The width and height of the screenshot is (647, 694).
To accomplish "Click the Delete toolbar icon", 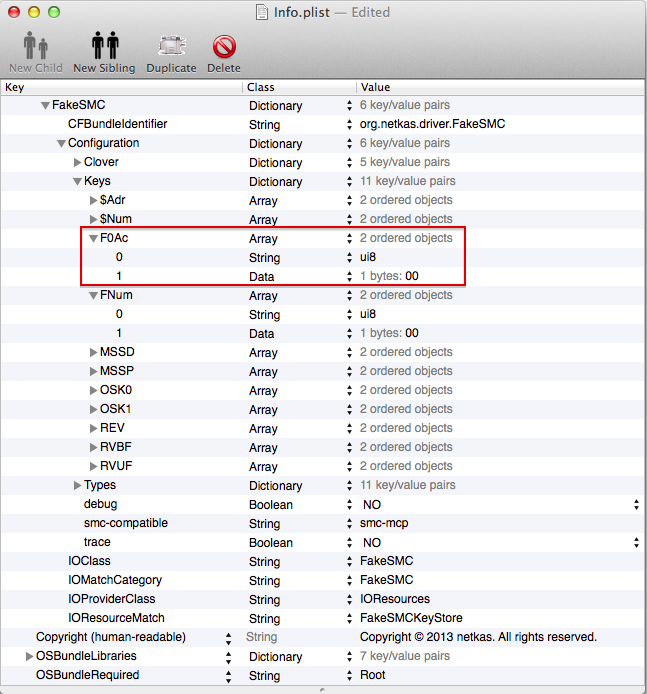I will [223, 47].
